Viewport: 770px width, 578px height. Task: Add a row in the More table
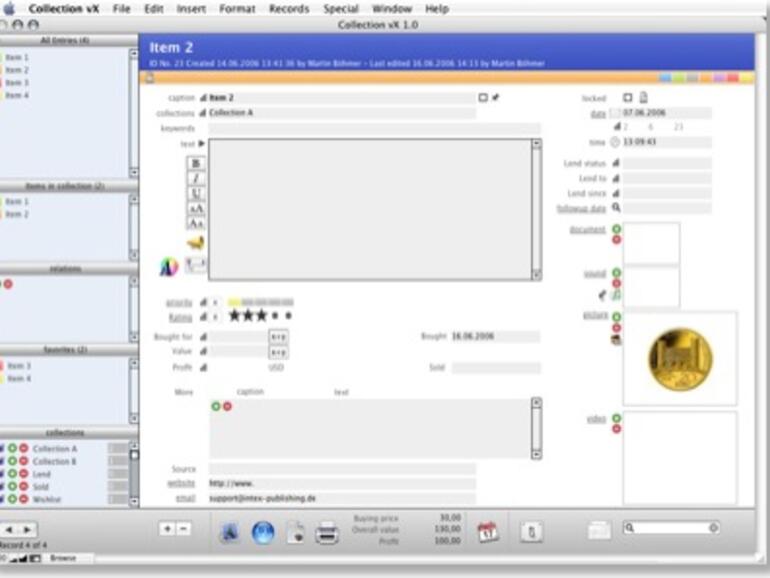[x=216, y=406]
